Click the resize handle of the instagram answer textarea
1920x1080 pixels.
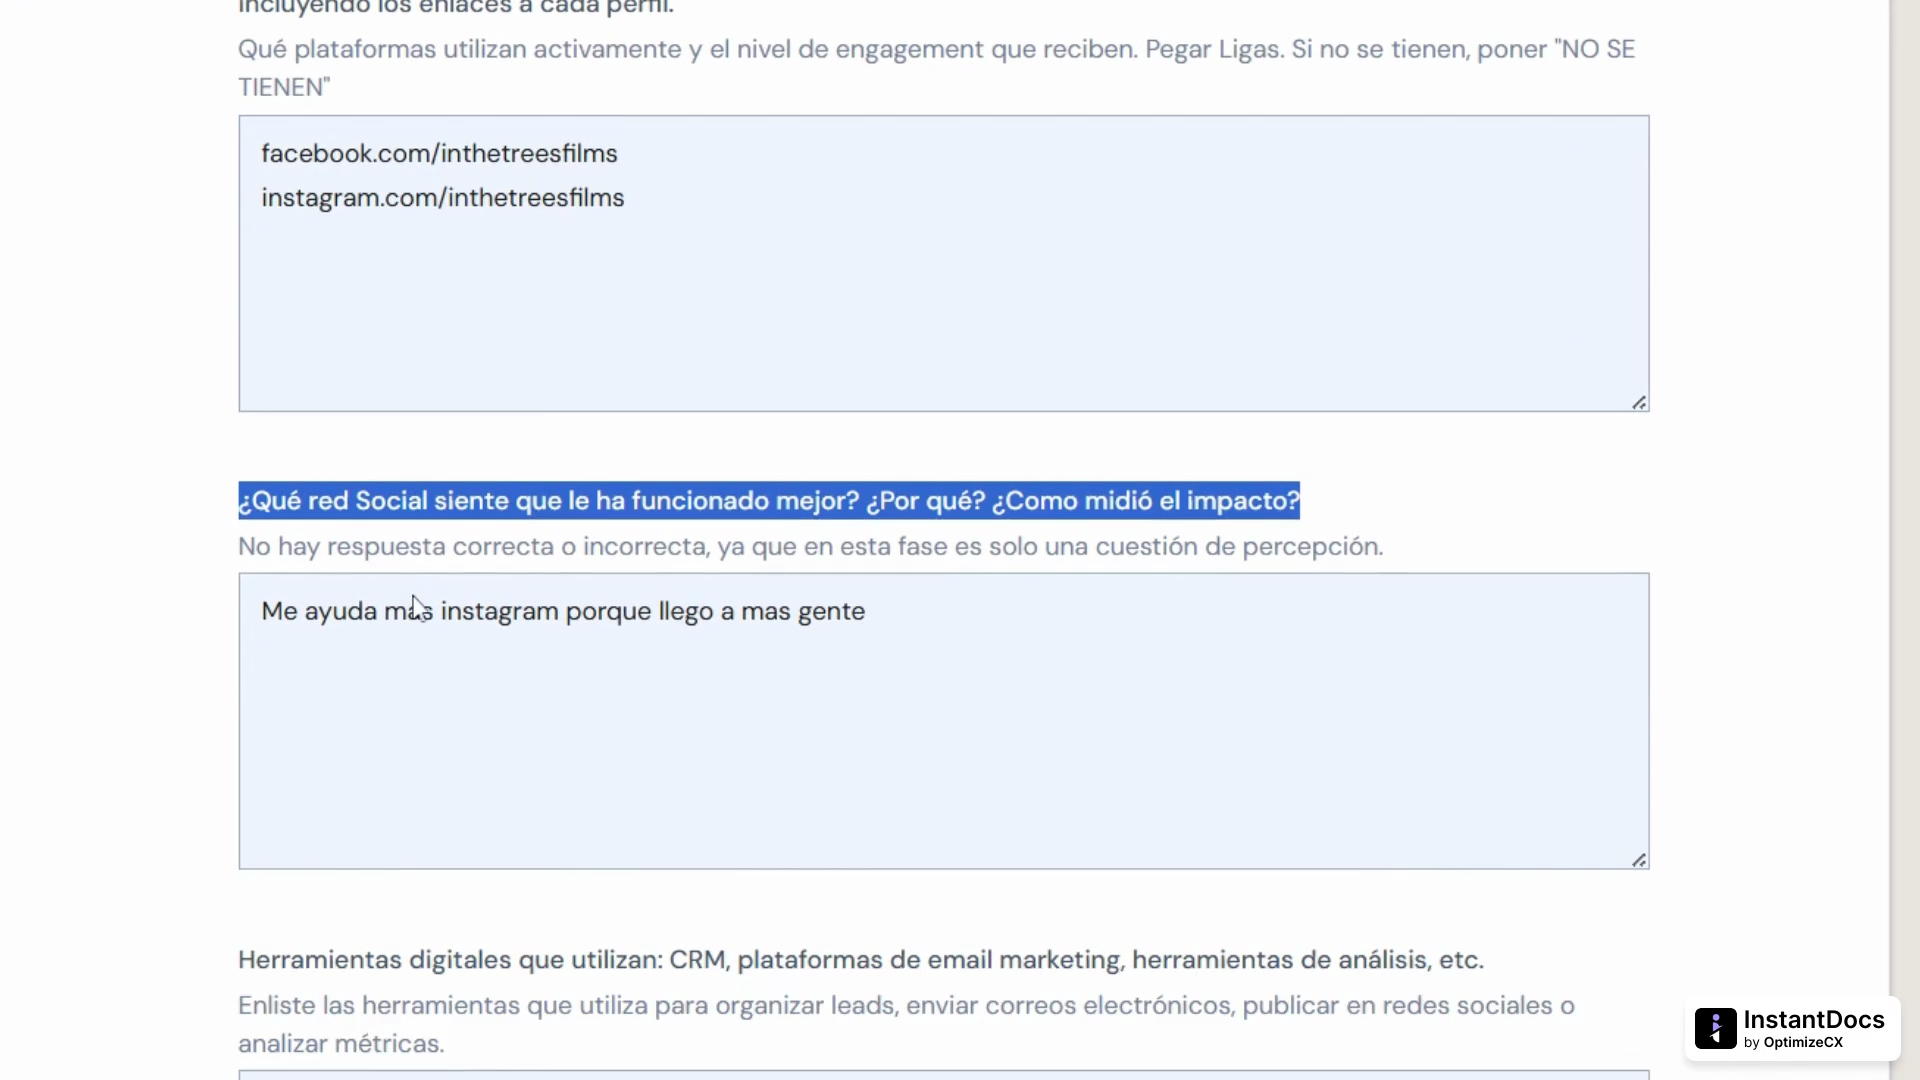click(1639, 860)
